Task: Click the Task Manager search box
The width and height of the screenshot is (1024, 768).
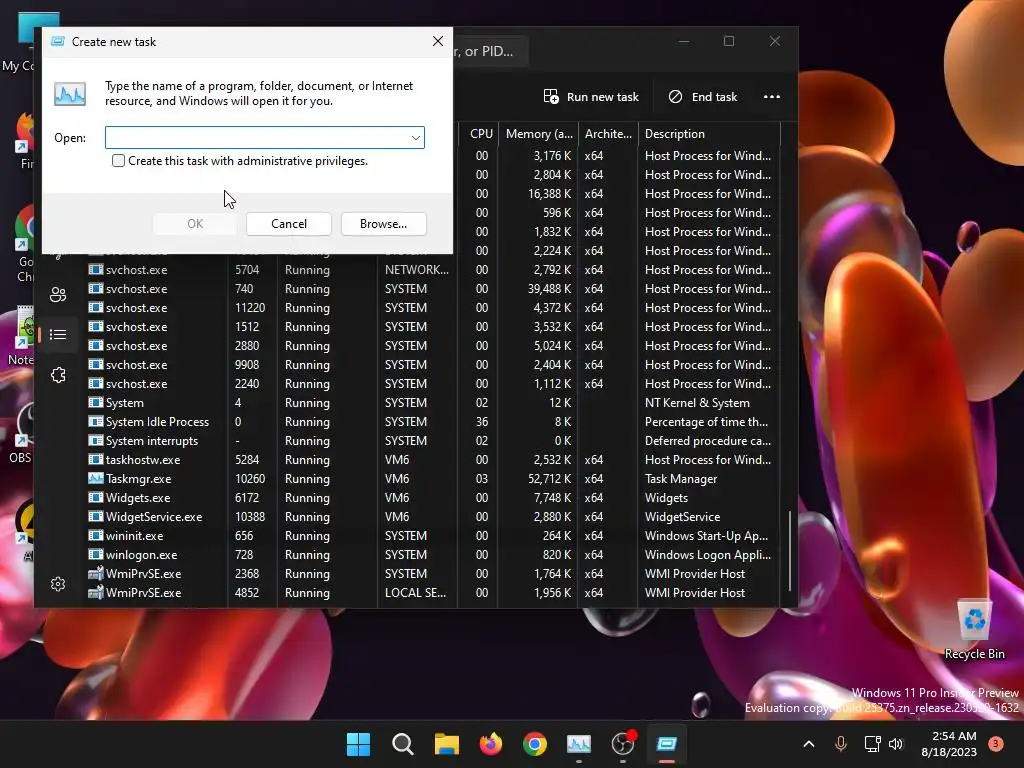Action: click(490, 51)
